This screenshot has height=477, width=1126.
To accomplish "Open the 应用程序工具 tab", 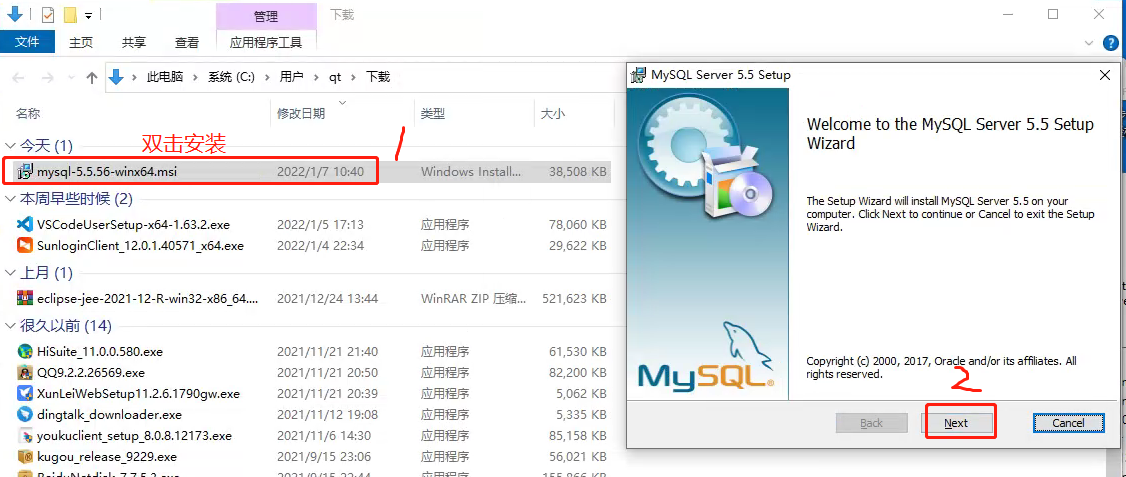I will coord(266,42).
